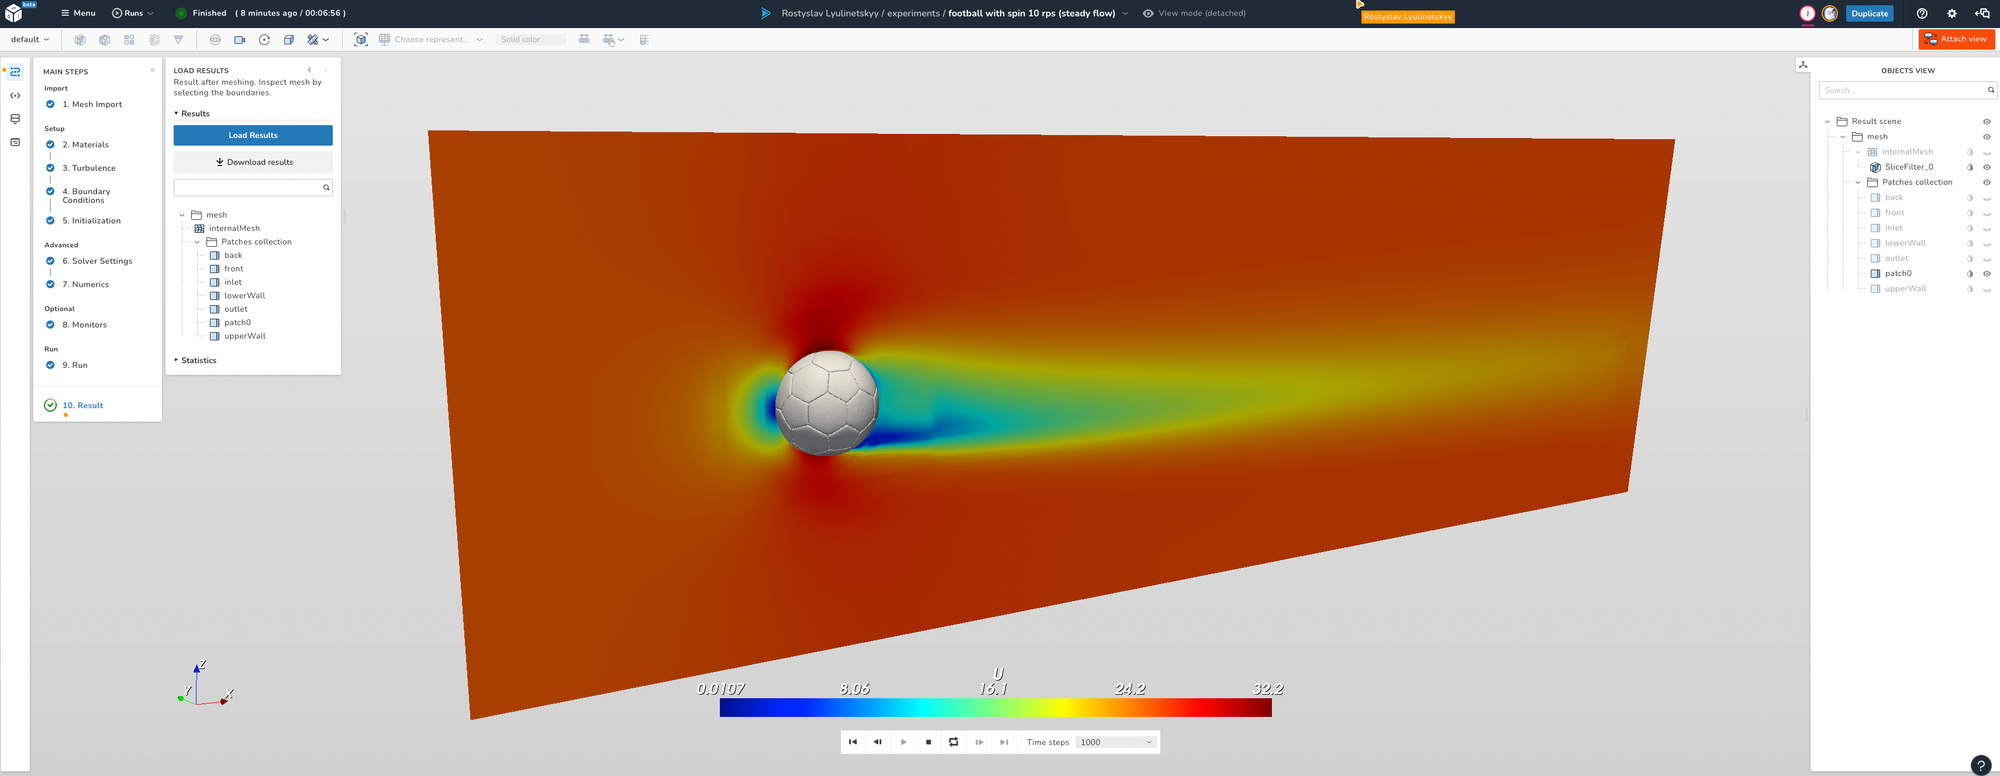2000x776 pixels.
Task: Toggle opacity half-circle icon for patch0
Action: pos(1970,274)
